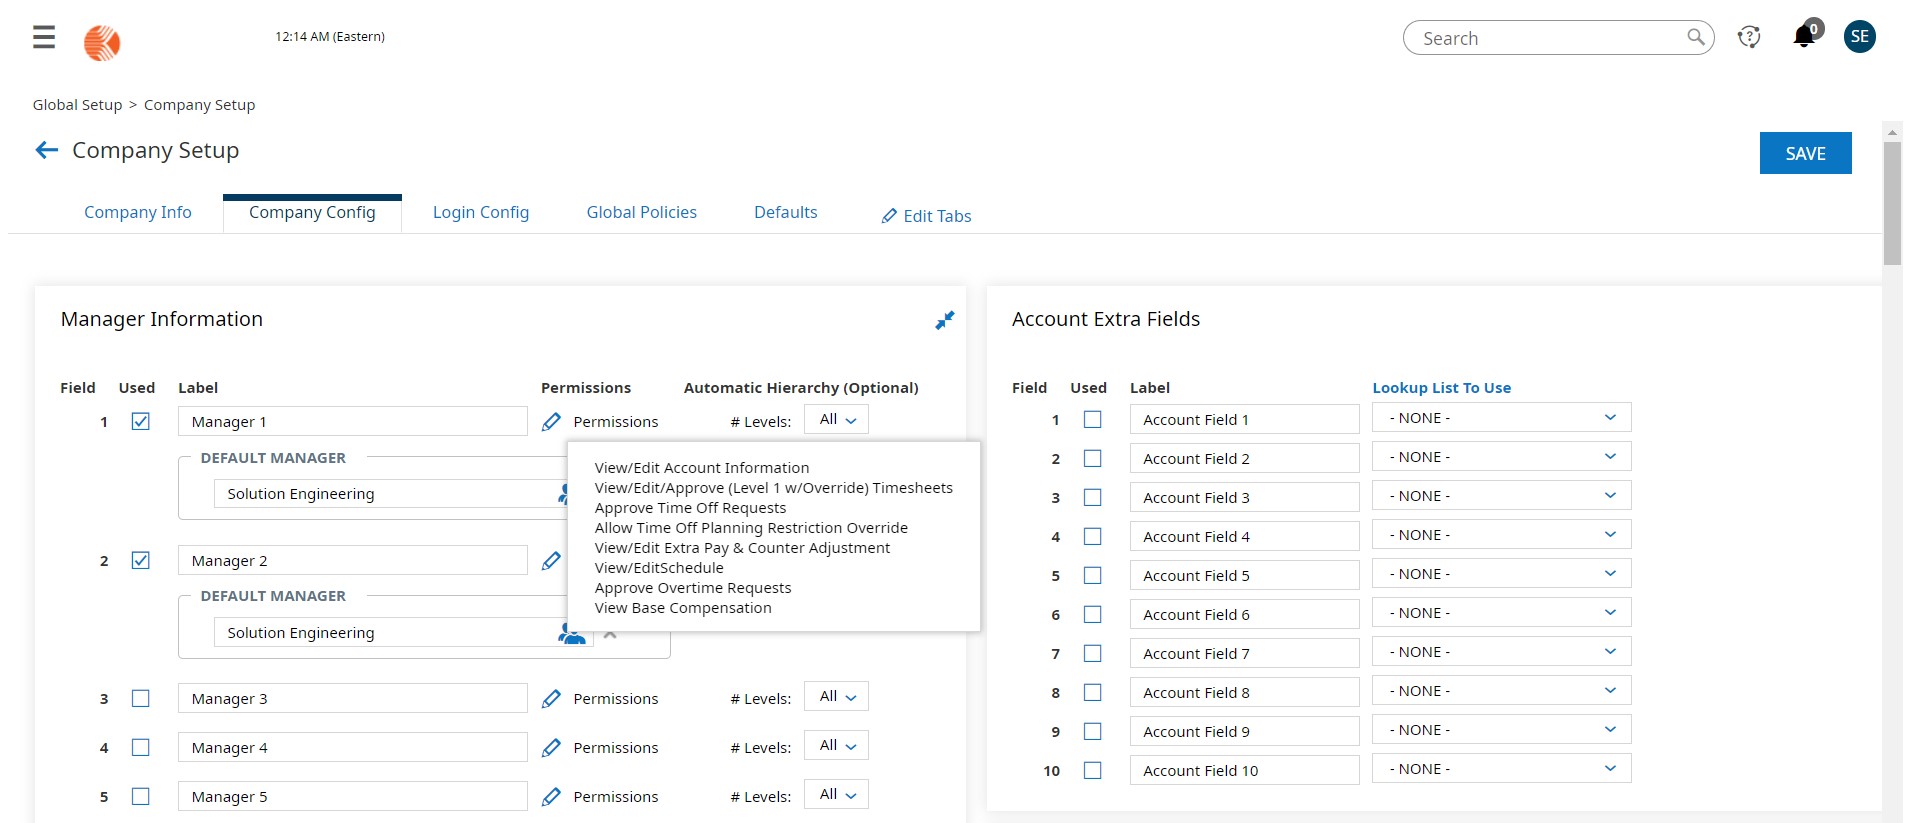Click the pencil icon for Manager 3 permissions
This screenshot has width=1908, height=823.
point(551,699)
